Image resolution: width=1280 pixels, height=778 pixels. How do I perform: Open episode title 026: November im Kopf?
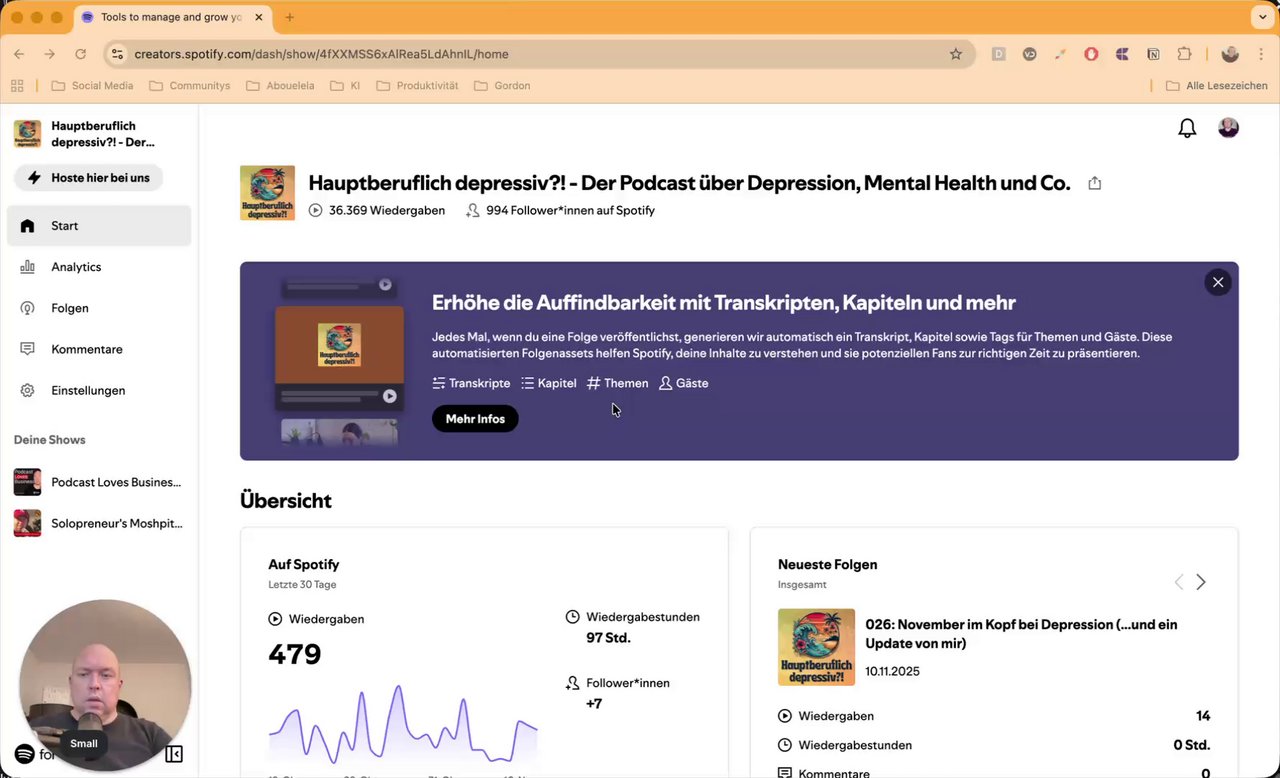point(1021,634)
